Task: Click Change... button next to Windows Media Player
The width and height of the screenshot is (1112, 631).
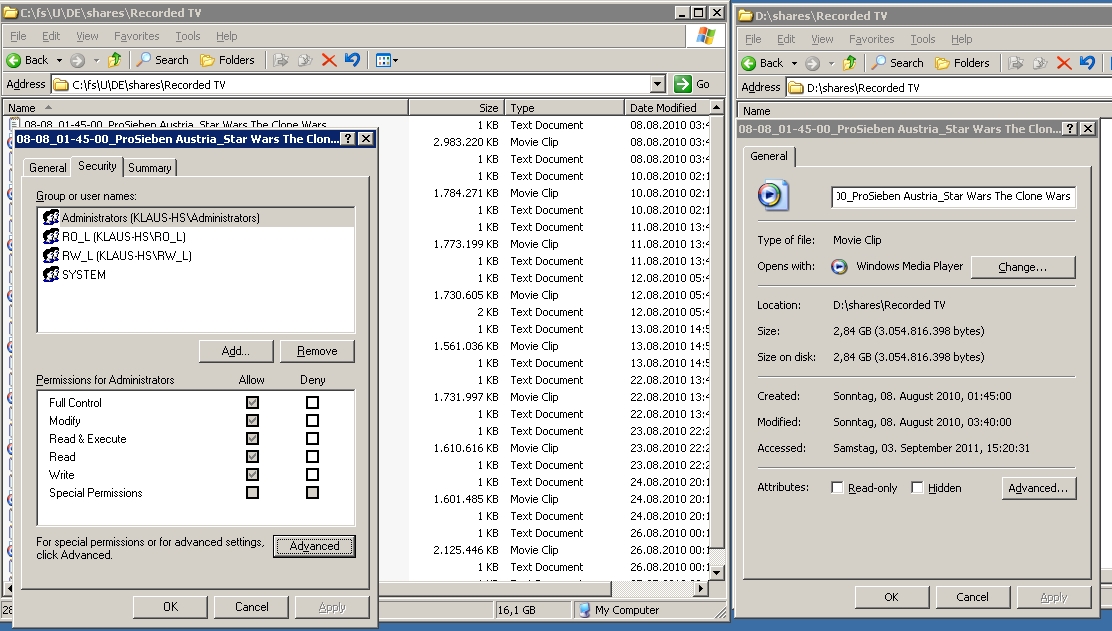Action: [1023, 267]
